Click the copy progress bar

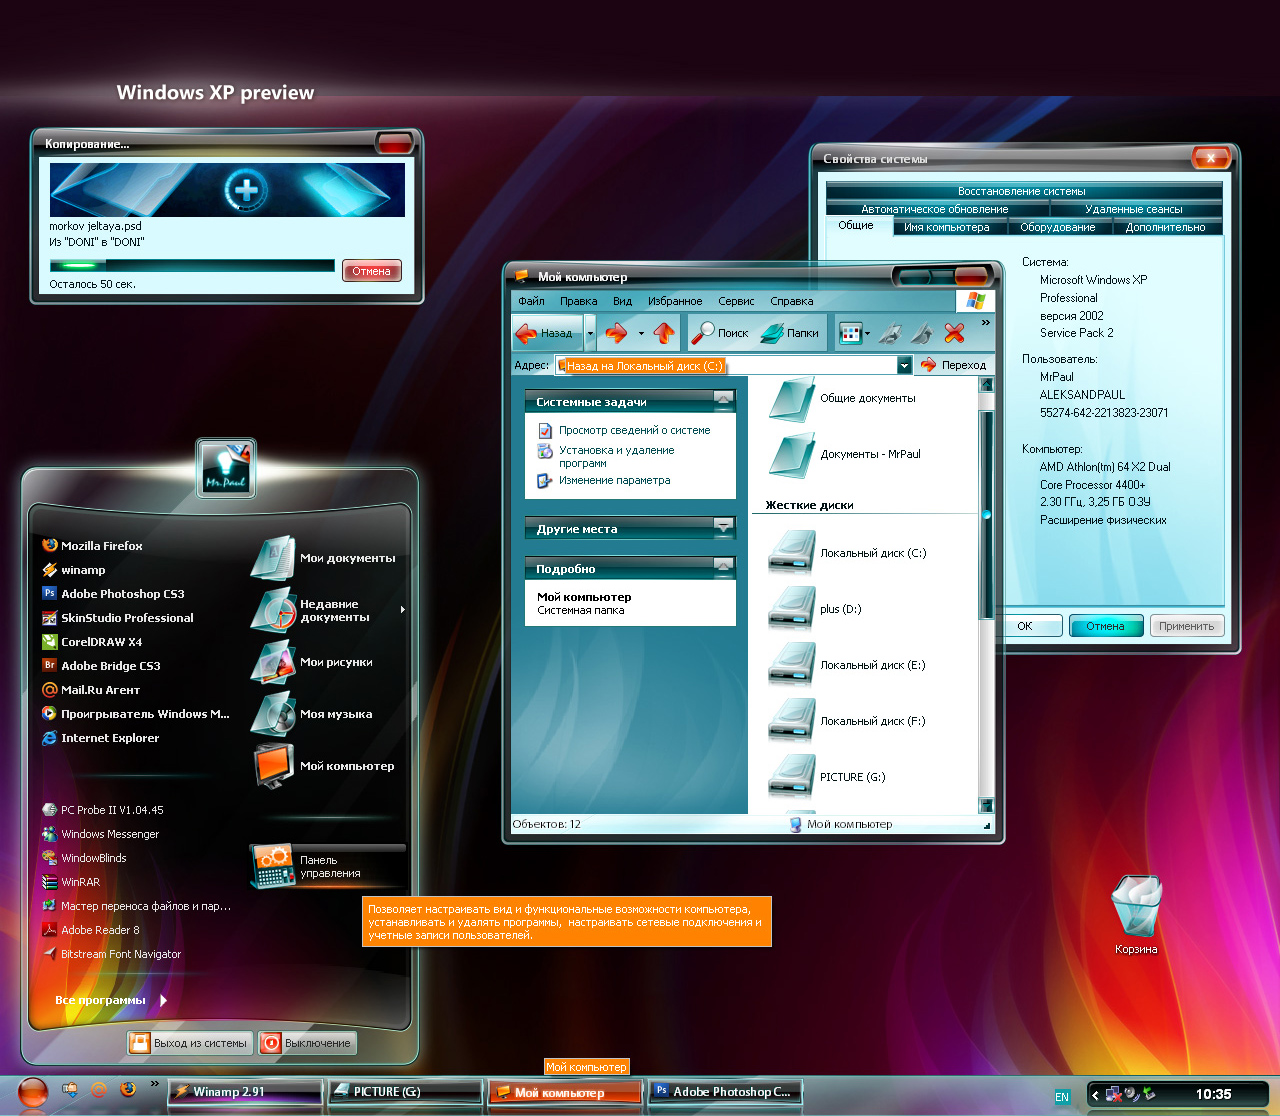point(192,266)
